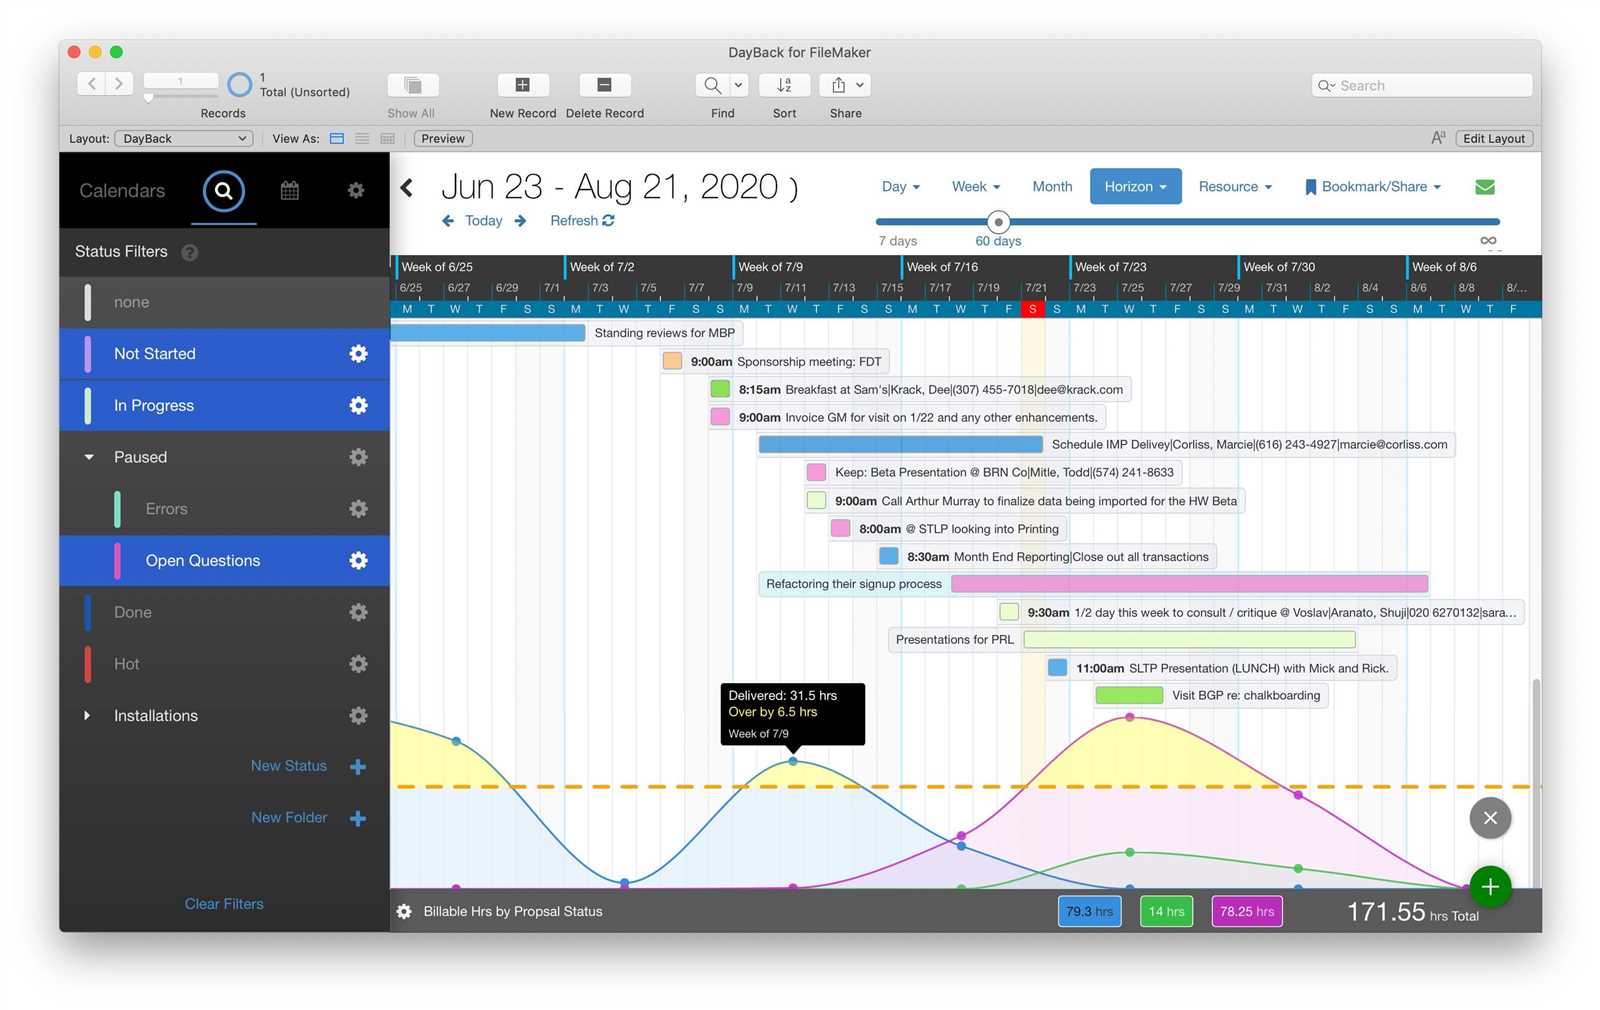Click the Refresh link

[x=582, y=221]
